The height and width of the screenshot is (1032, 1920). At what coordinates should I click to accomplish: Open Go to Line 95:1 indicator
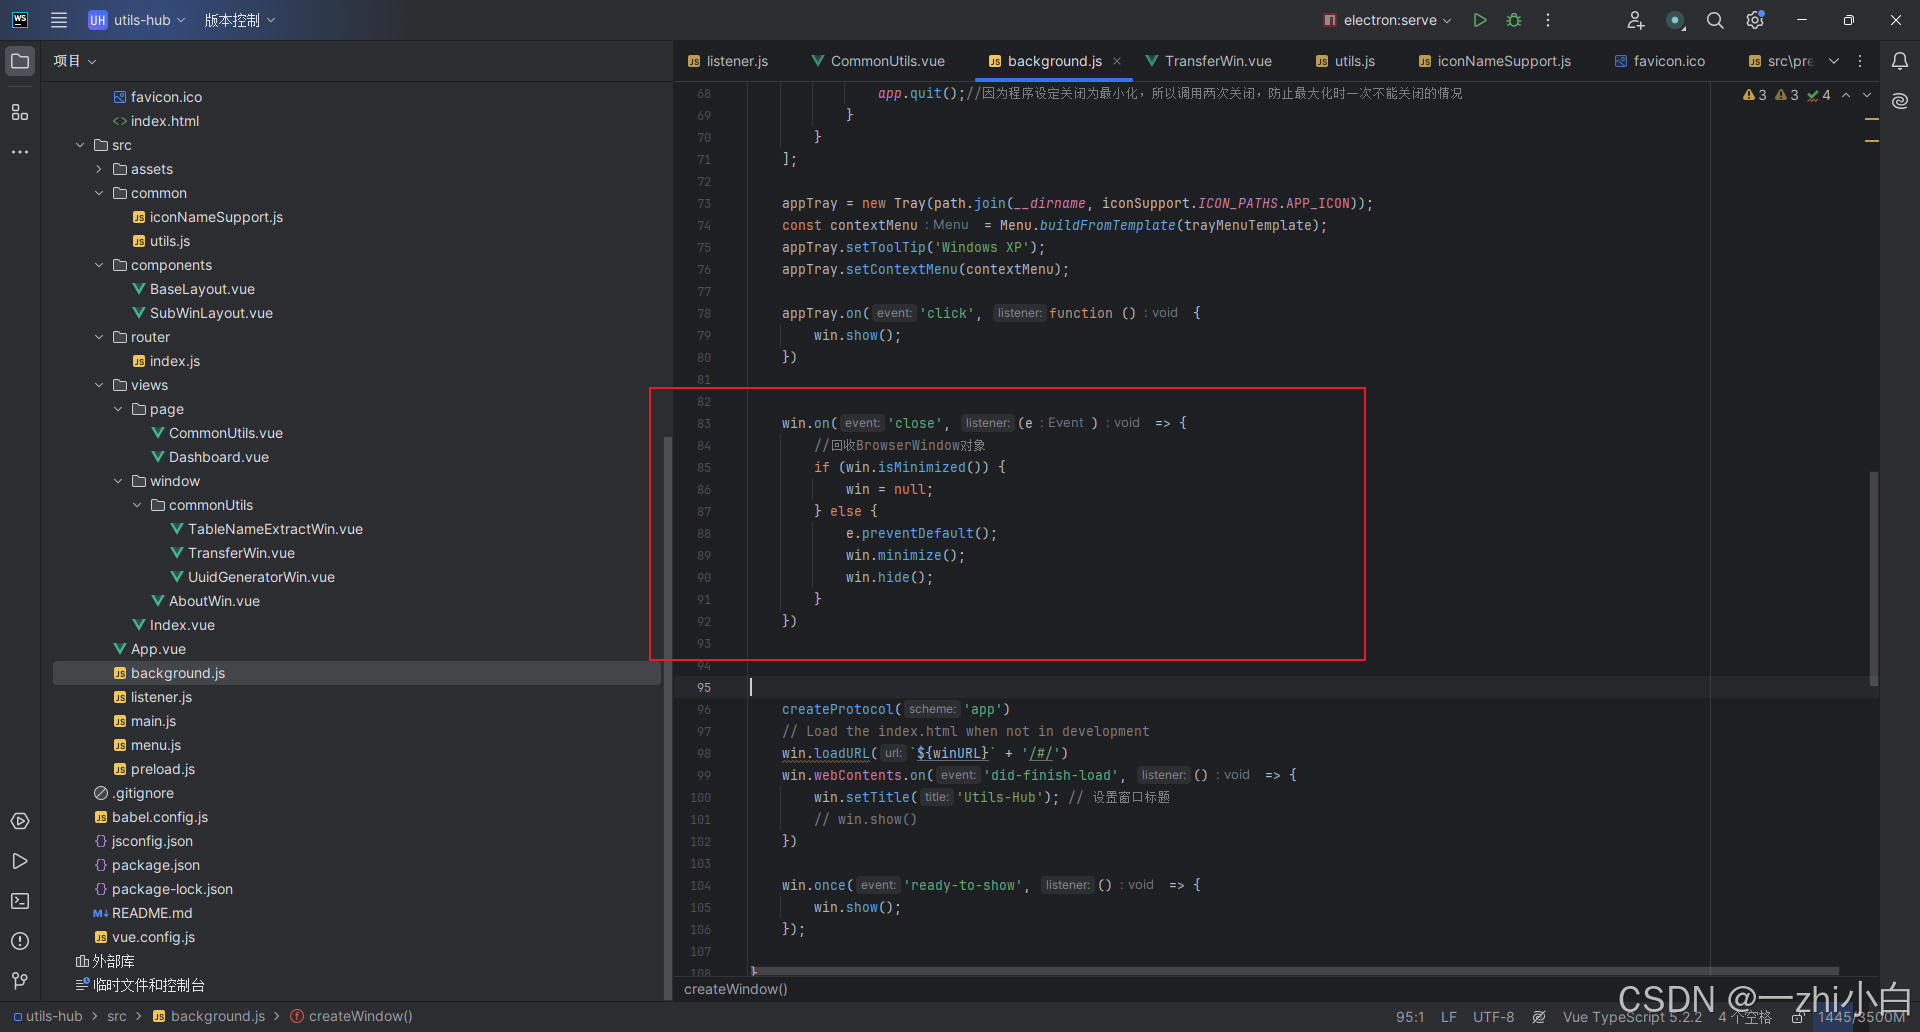[1410, 1017]
